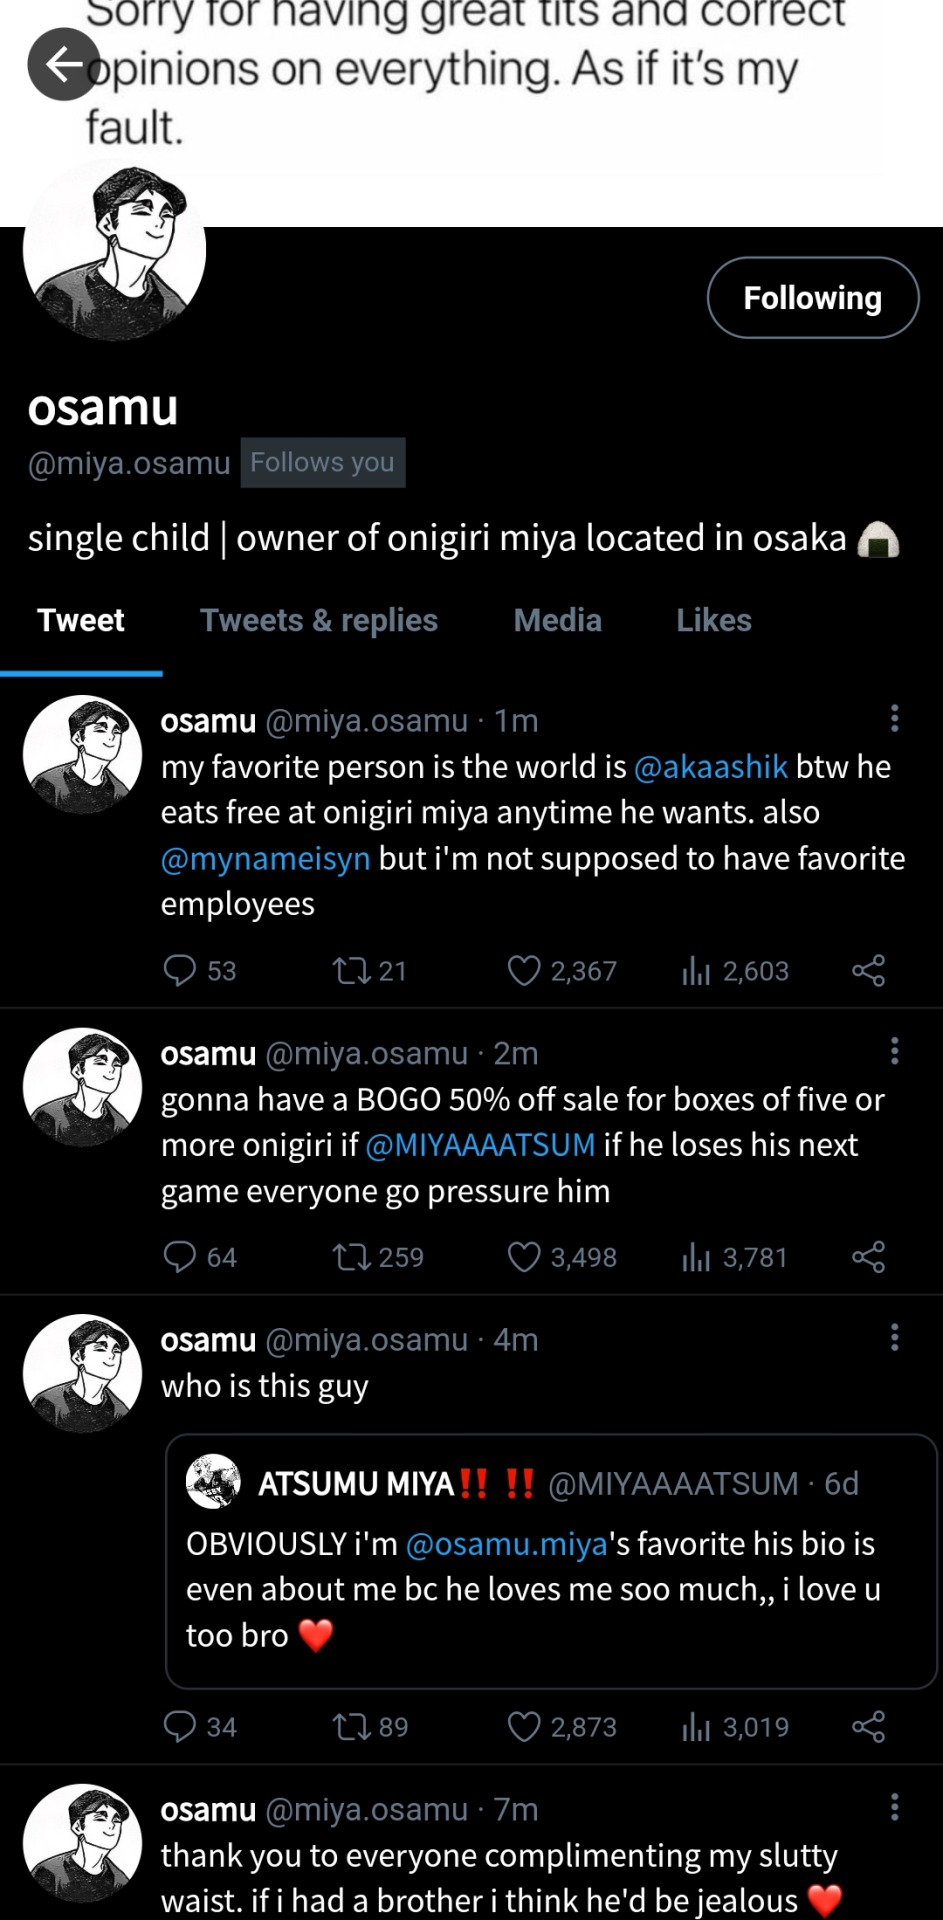
Task: Expand options menu on the 4m tweet
Action: pos(894,1337)
